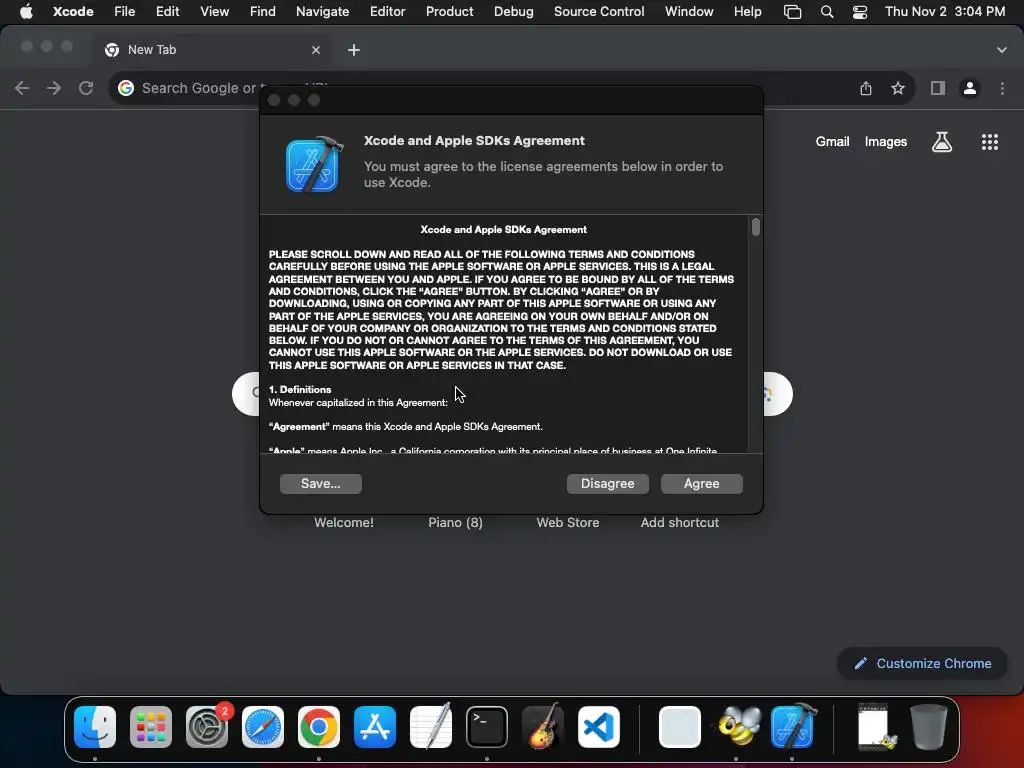This screenshot has width=1024, height=768.
Task: Open Chrome from the Dock
Action: [x=319, y=727]
